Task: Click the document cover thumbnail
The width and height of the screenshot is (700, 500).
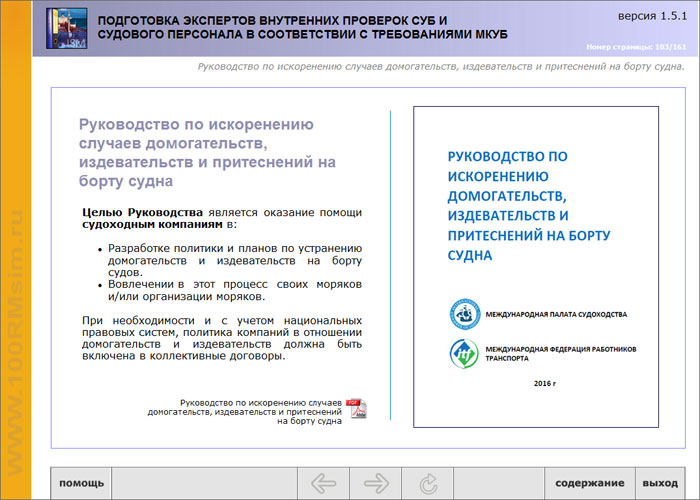Action: click(x=536, y=267)
